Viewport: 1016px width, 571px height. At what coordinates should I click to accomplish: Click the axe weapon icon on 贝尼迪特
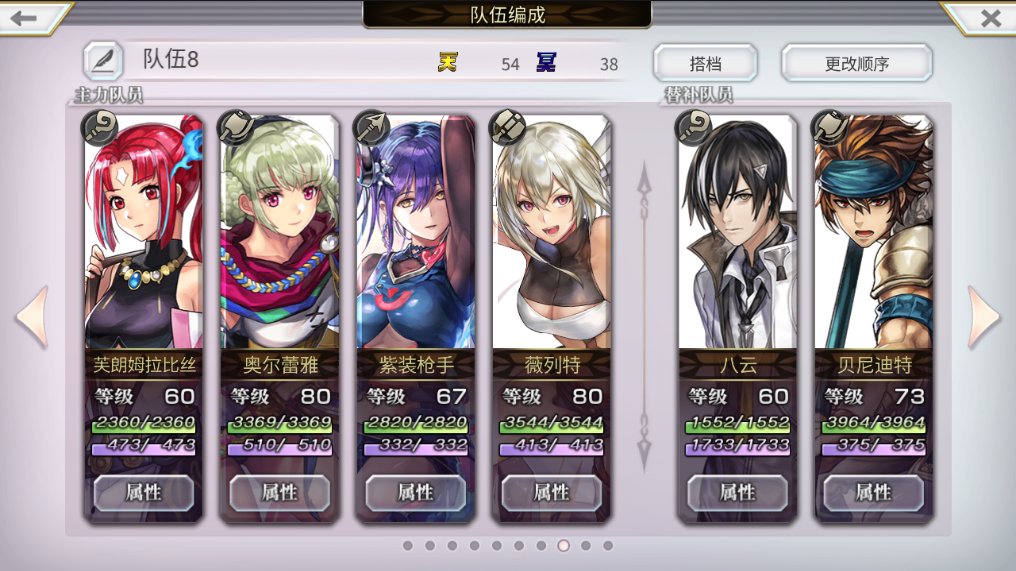829,126
